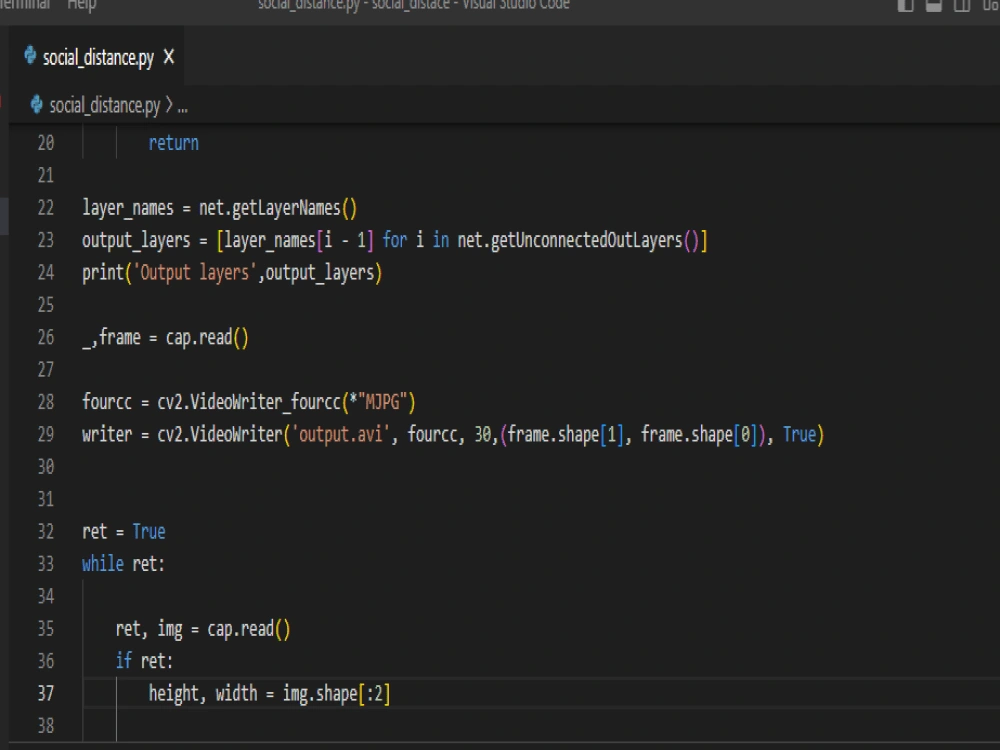1000x750 pixels.
Task: Click VideoWriter_fourcc on line 28
Action: pyautogui.click(x=265, y=402)
